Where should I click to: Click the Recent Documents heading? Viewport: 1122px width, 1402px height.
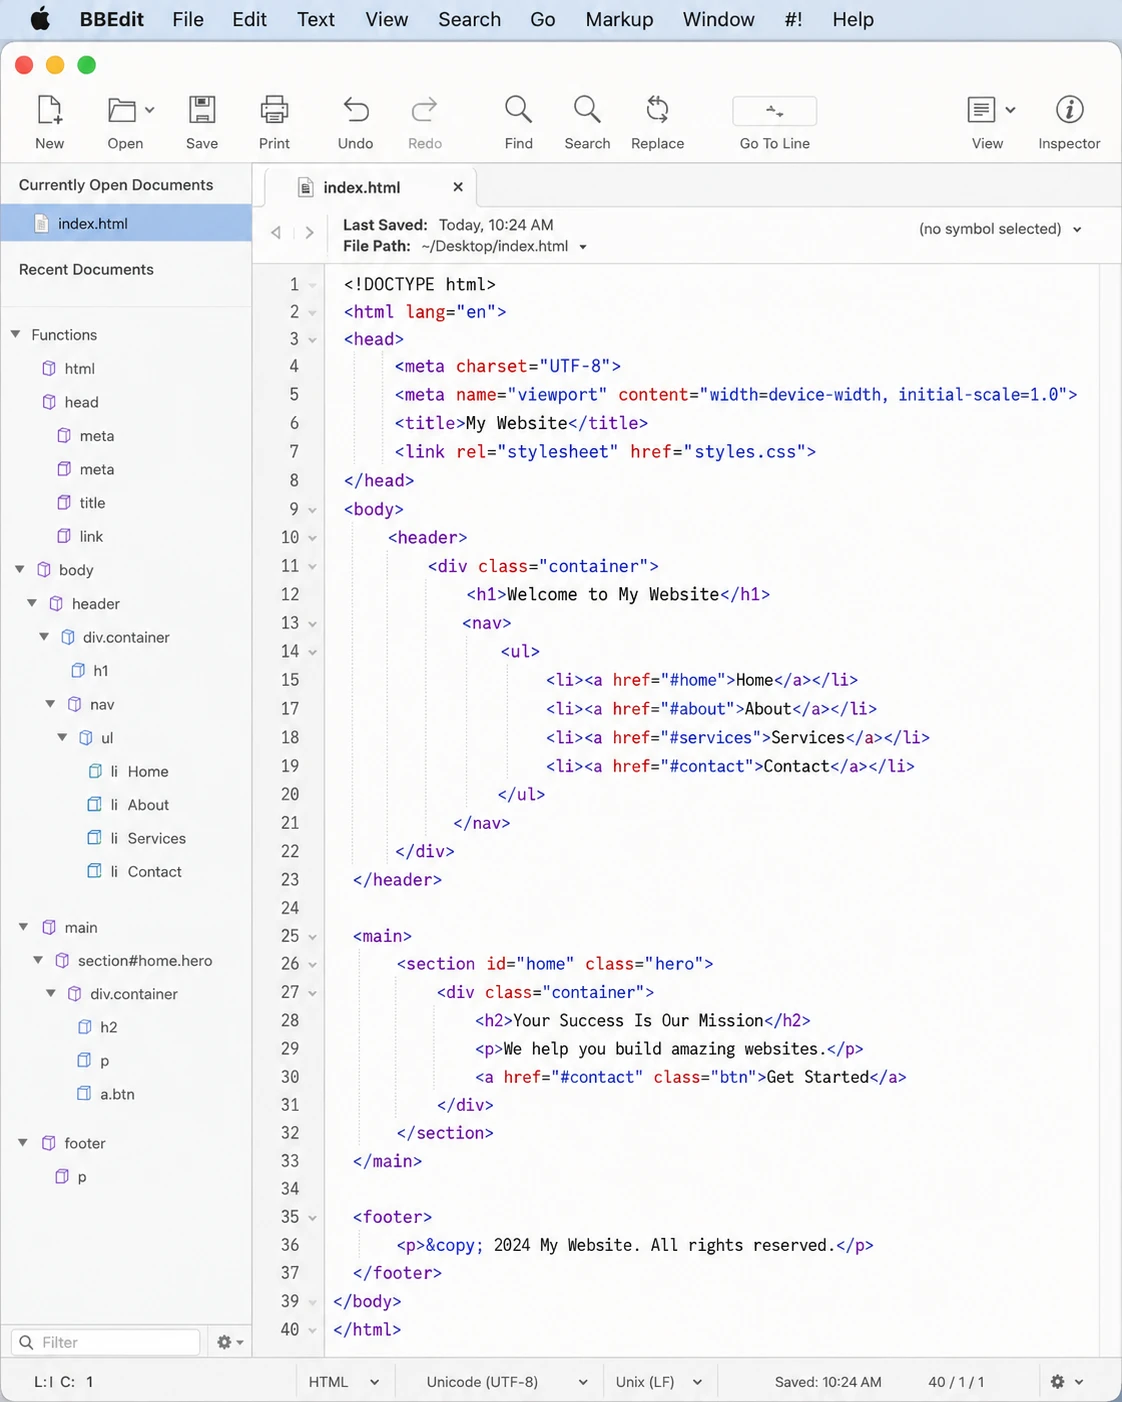[86, 269]
